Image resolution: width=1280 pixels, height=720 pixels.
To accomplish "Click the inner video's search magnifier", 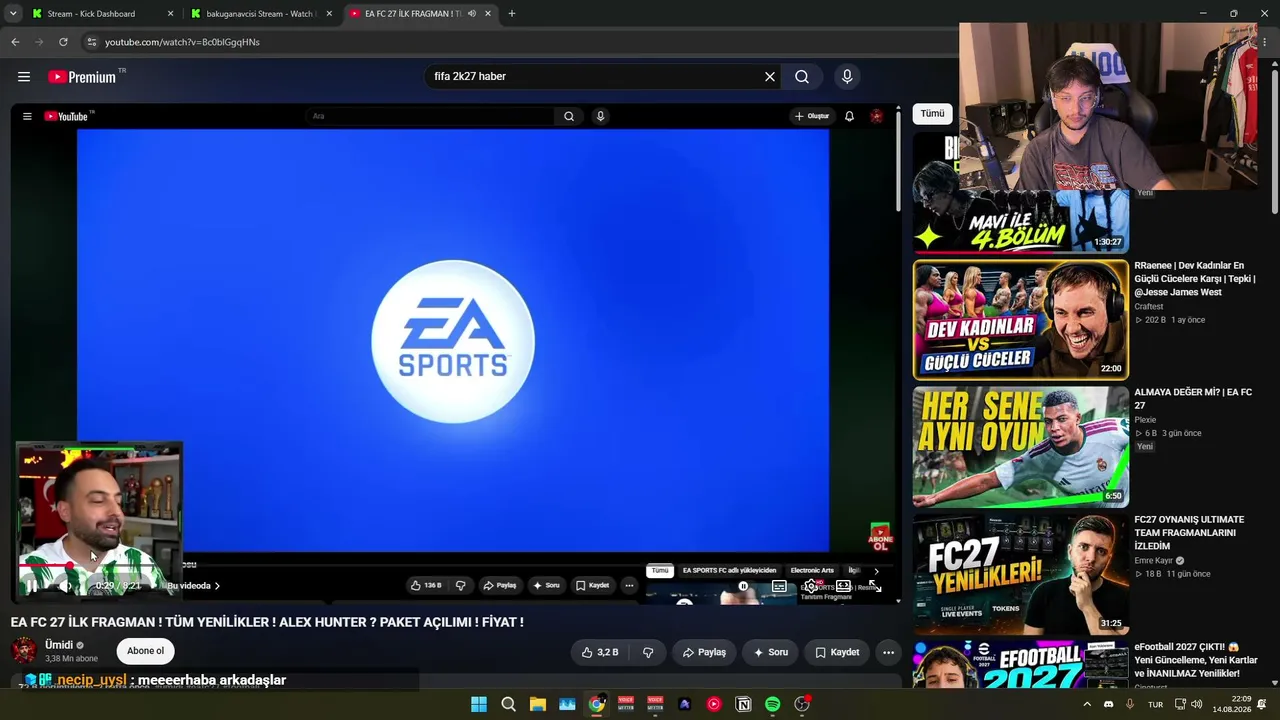I will (x=569, y=116).
